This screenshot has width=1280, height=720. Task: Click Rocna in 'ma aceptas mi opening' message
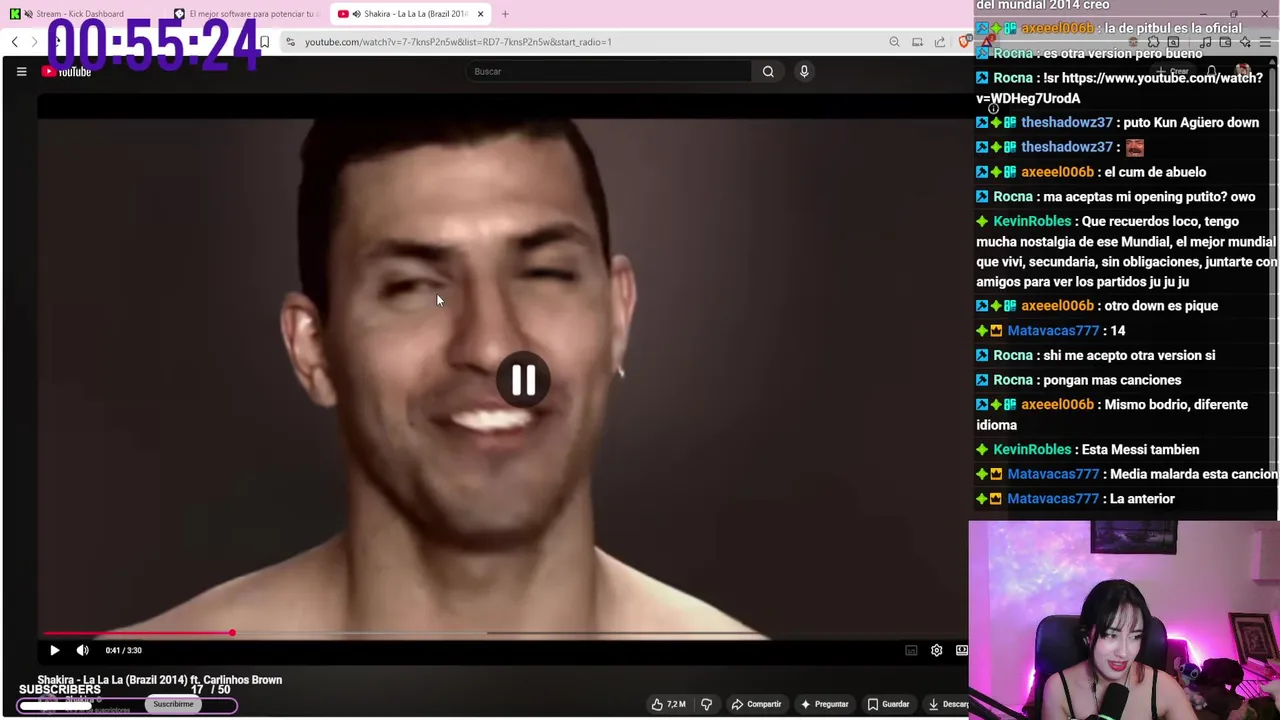click(1012, 197)
